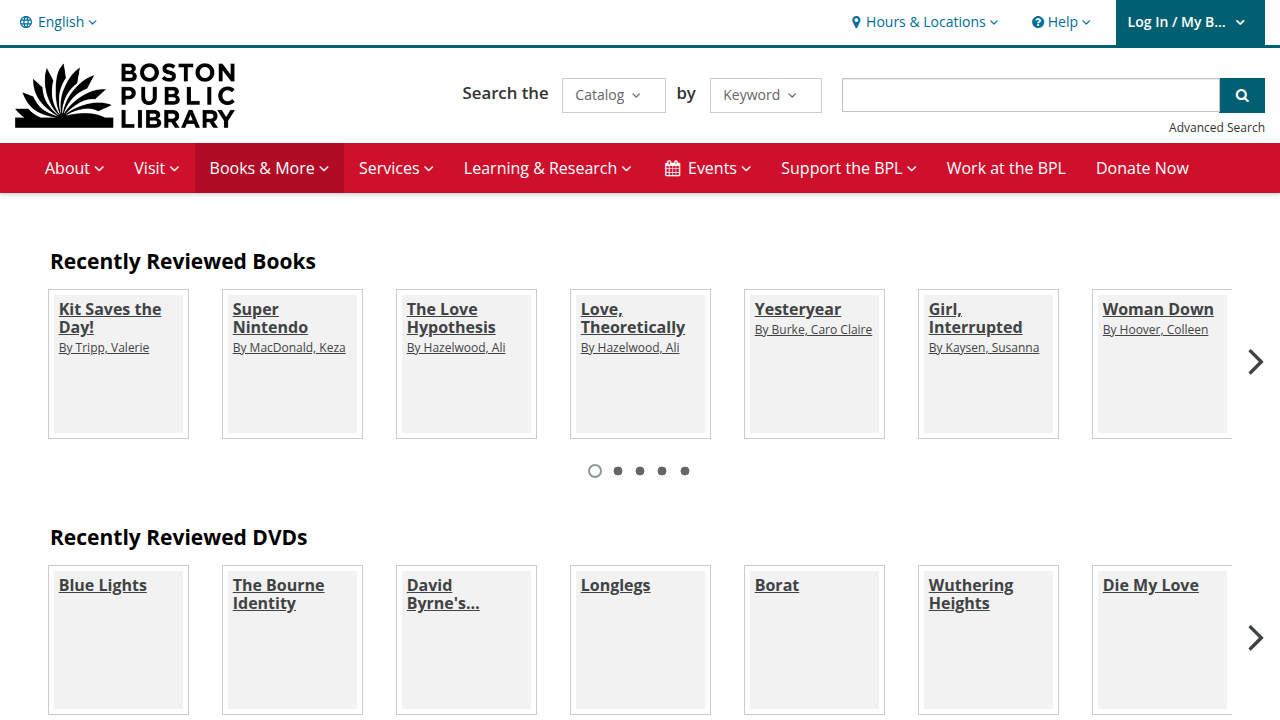
Task: Open the Services menu
Action: (x=396, y=168)
